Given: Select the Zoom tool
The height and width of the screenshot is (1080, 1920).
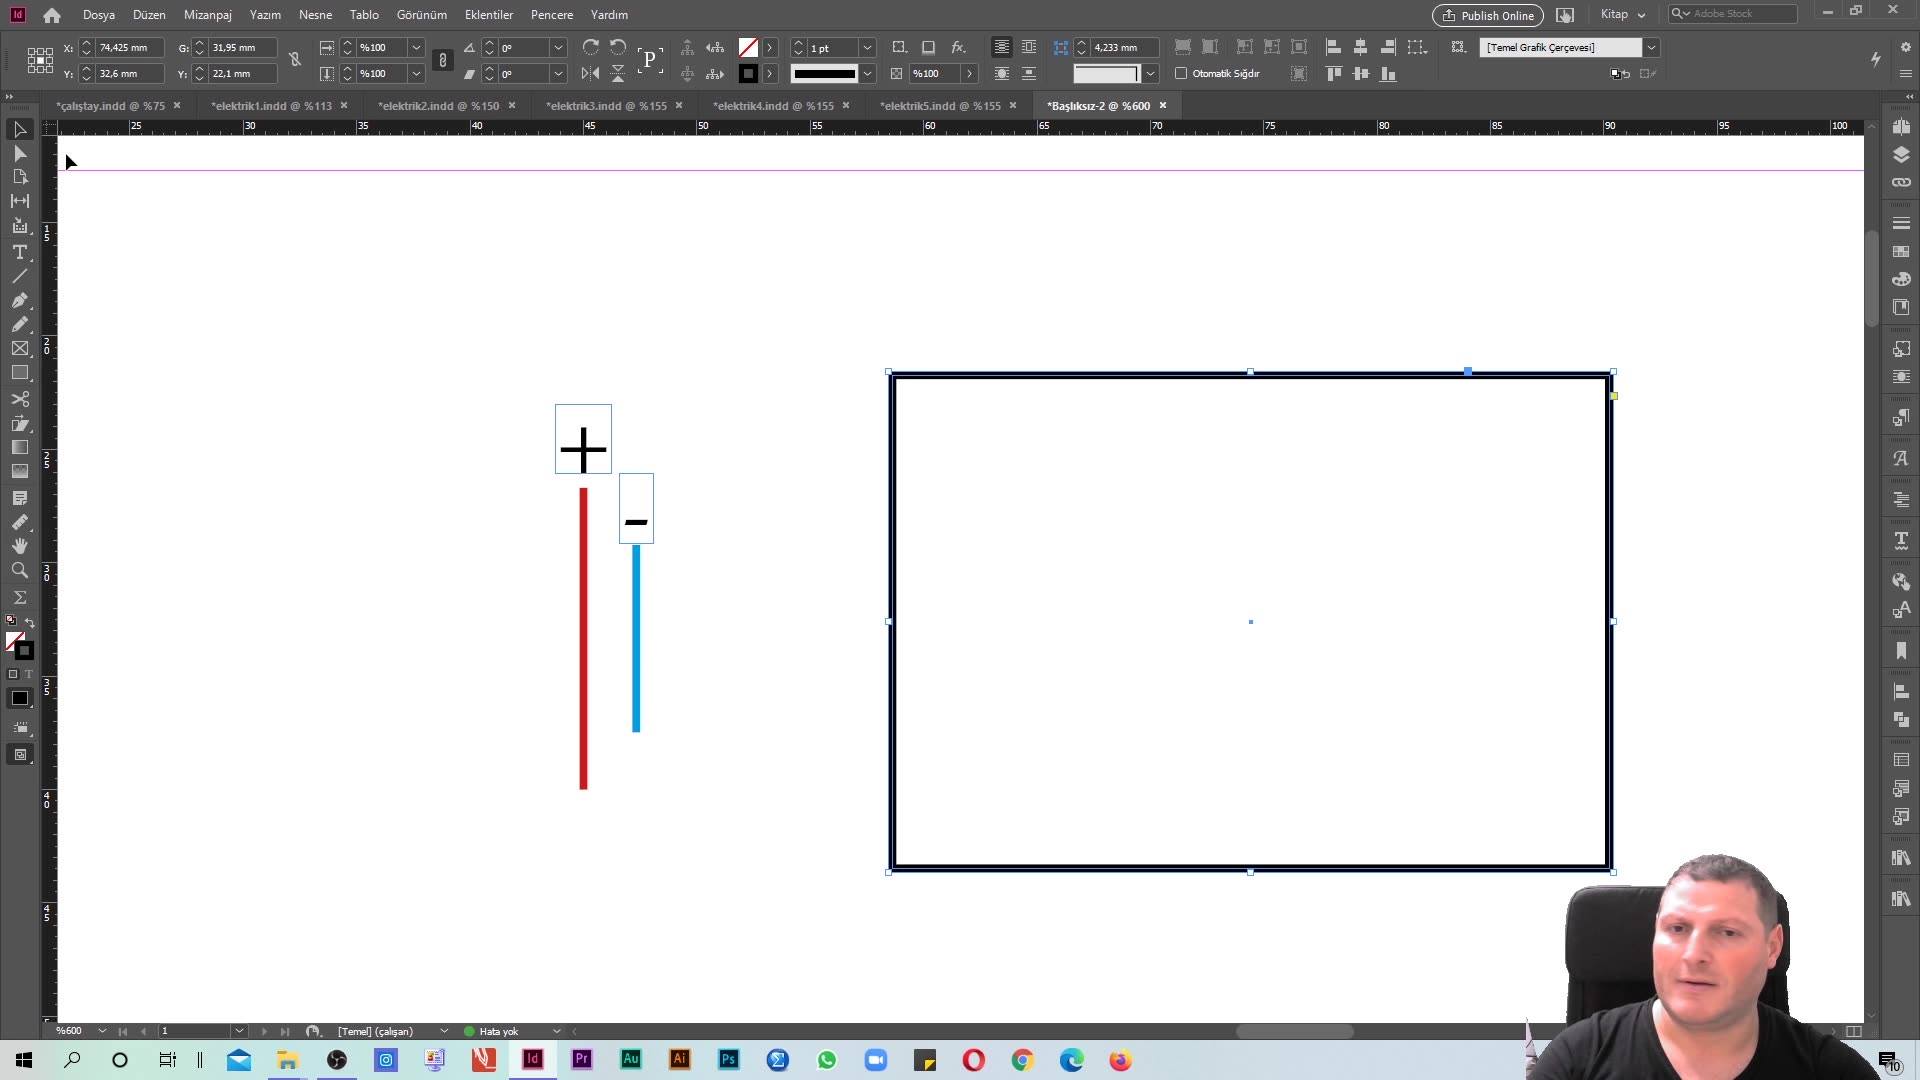Looking at the screenshot, I should tap(19, 570).
